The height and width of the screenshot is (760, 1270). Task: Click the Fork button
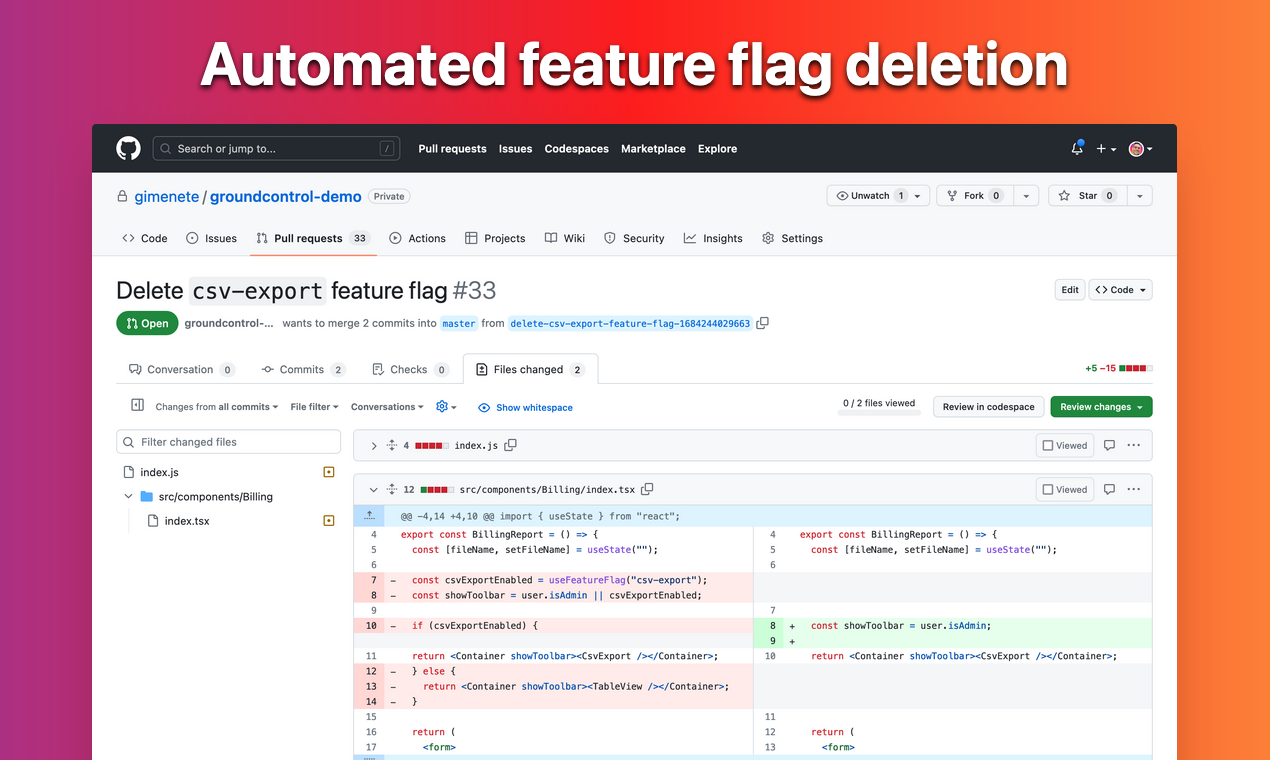975,196
